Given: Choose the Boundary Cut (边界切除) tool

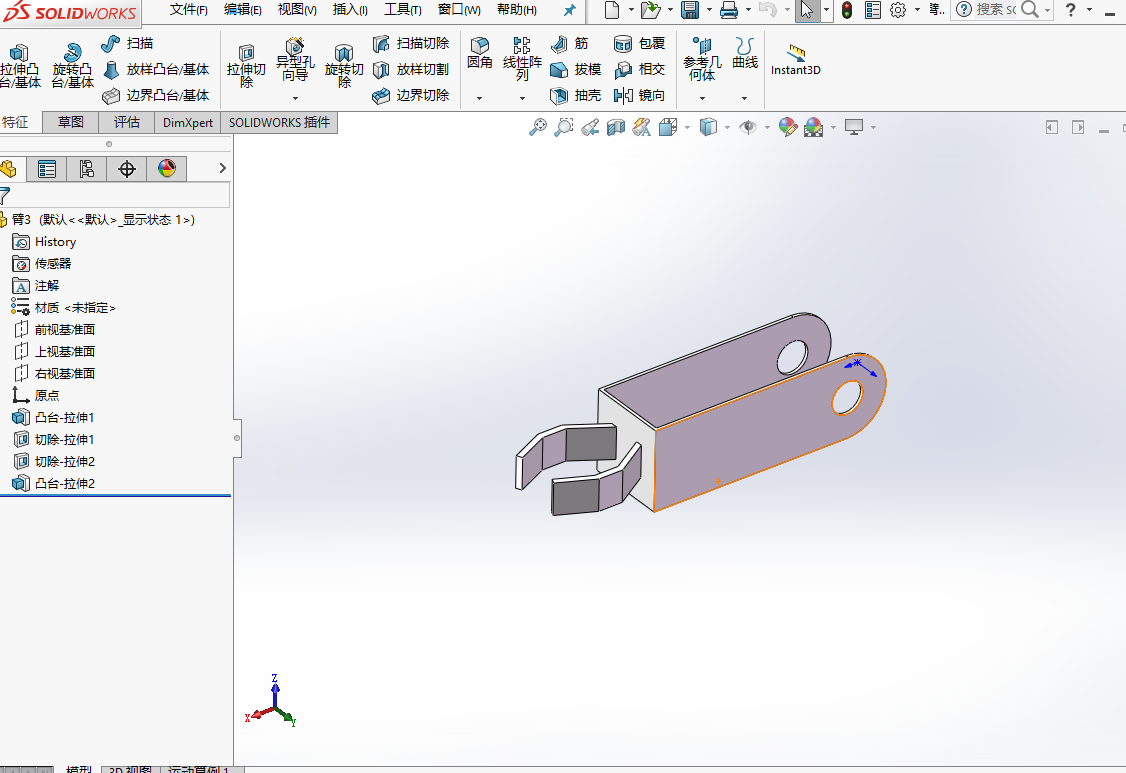Looking at the screenshot, I should pyautogui.click(x=411, y=96).
